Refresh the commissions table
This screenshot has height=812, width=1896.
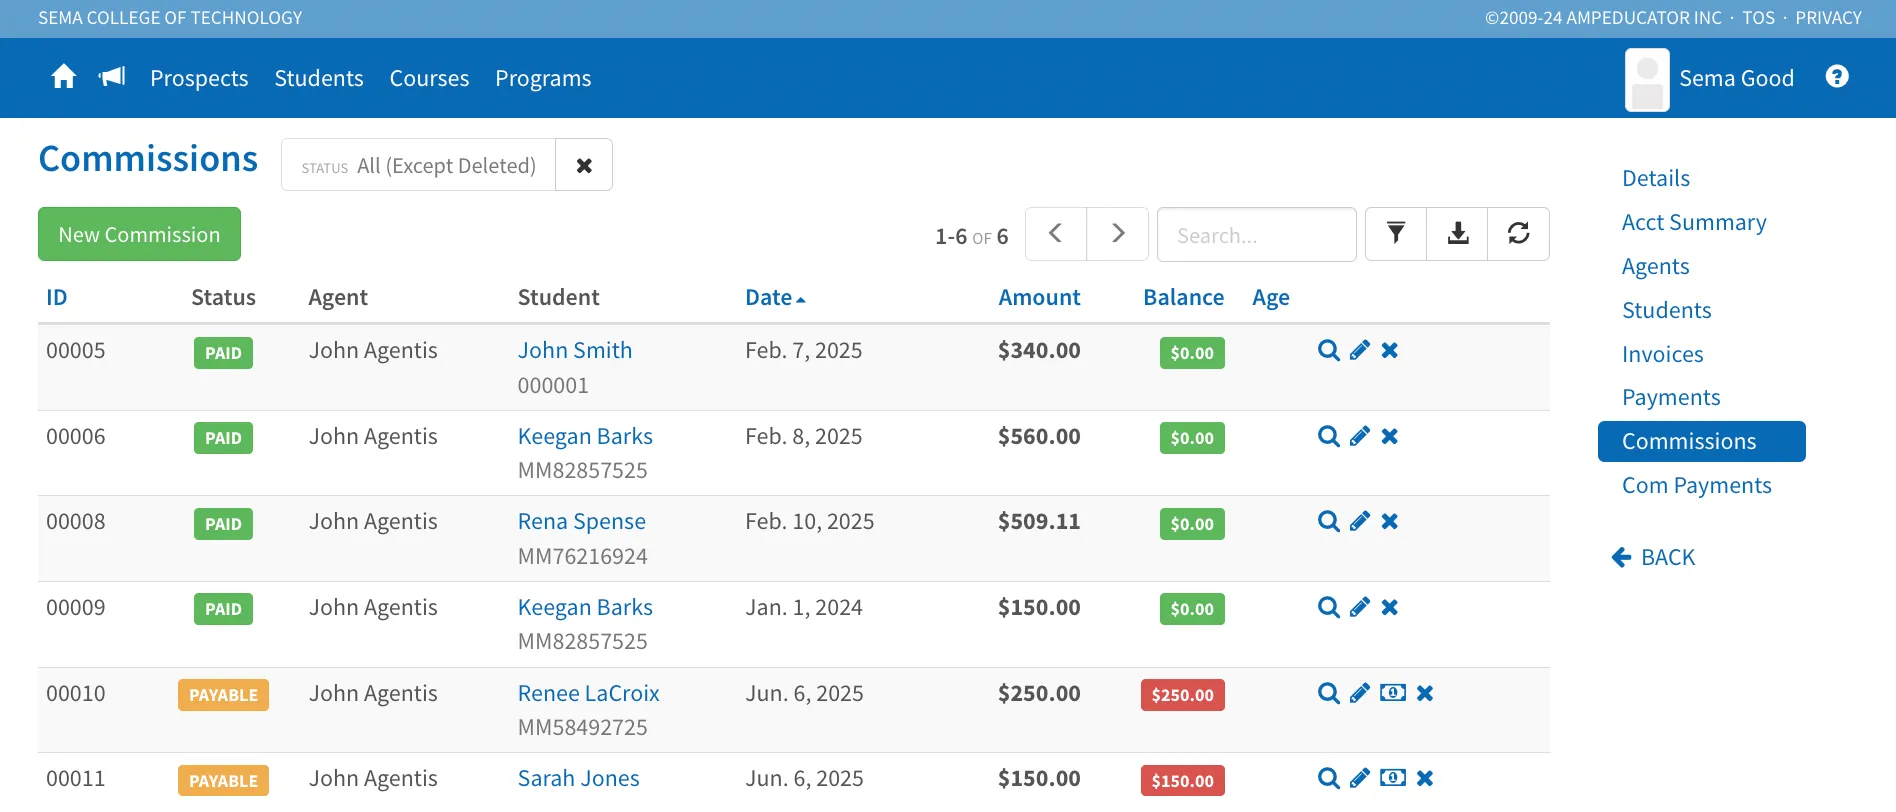point(1519,234)
